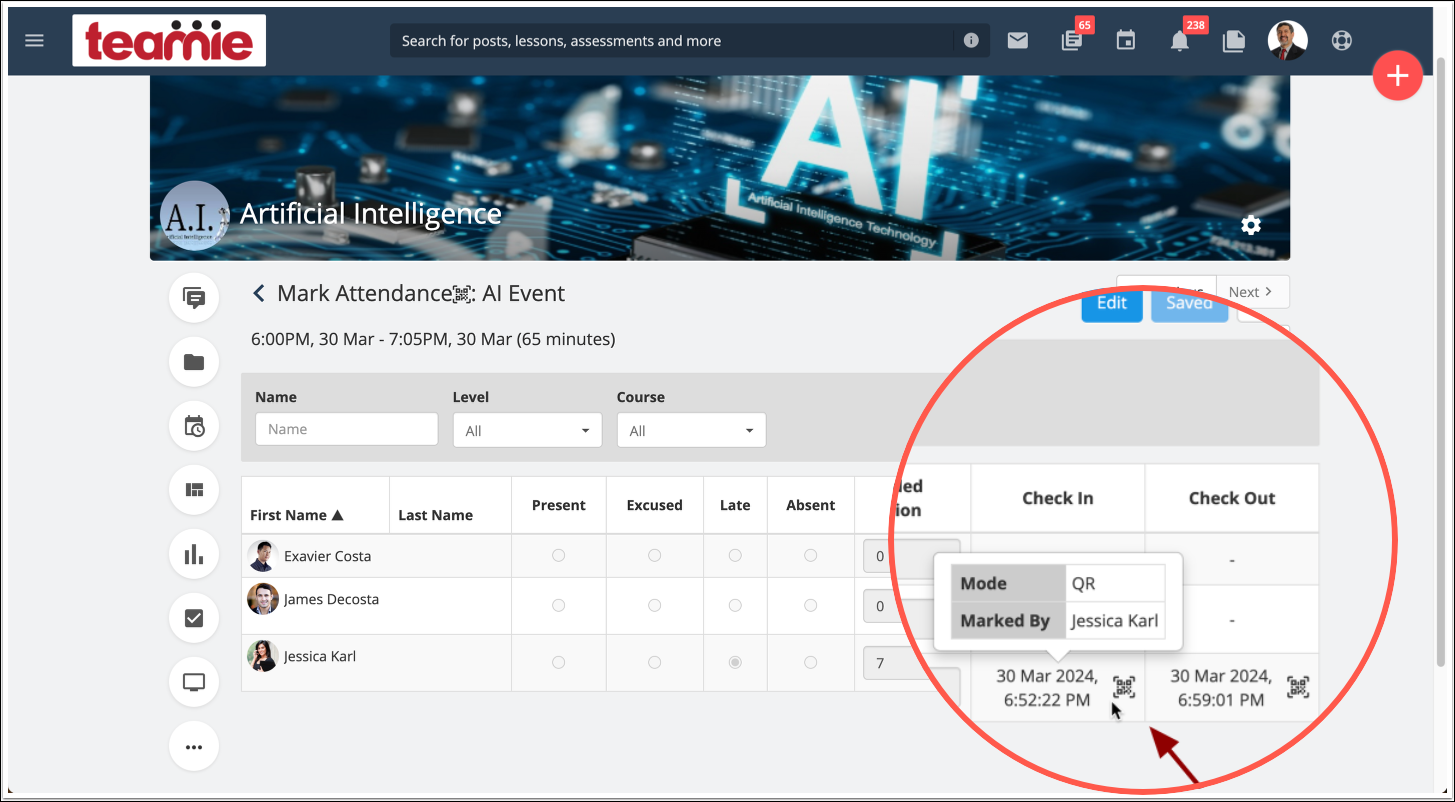The image size is (1455, 802).
Task: Click Exavier Costa's minutes field
Action: coord(911,556)
